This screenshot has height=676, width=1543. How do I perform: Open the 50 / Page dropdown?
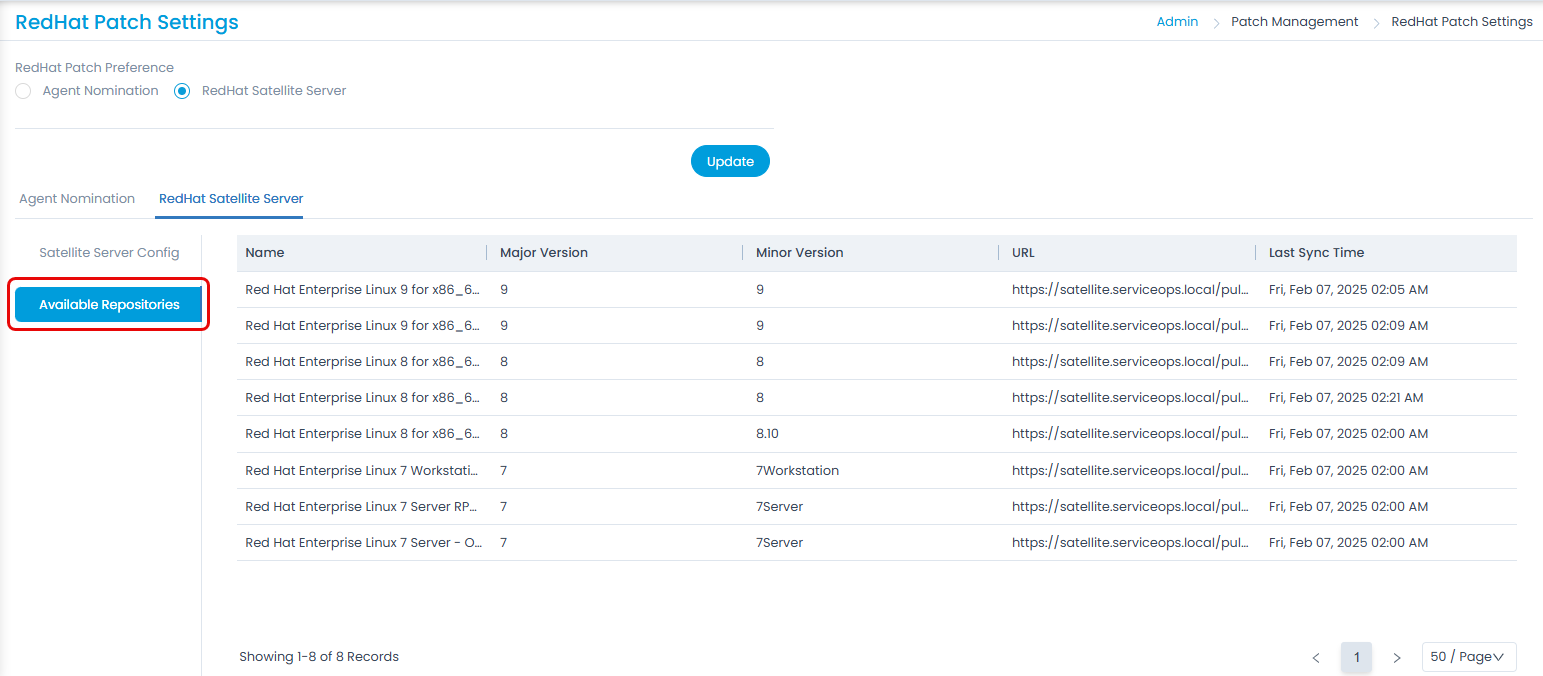coord(1468,657)
